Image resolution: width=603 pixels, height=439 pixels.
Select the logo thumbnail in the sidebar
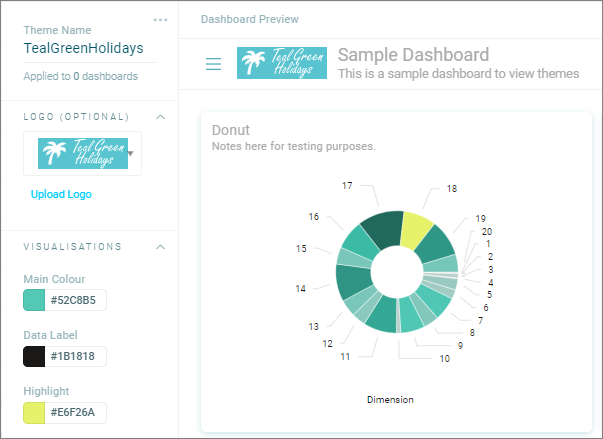click(83, 153)
